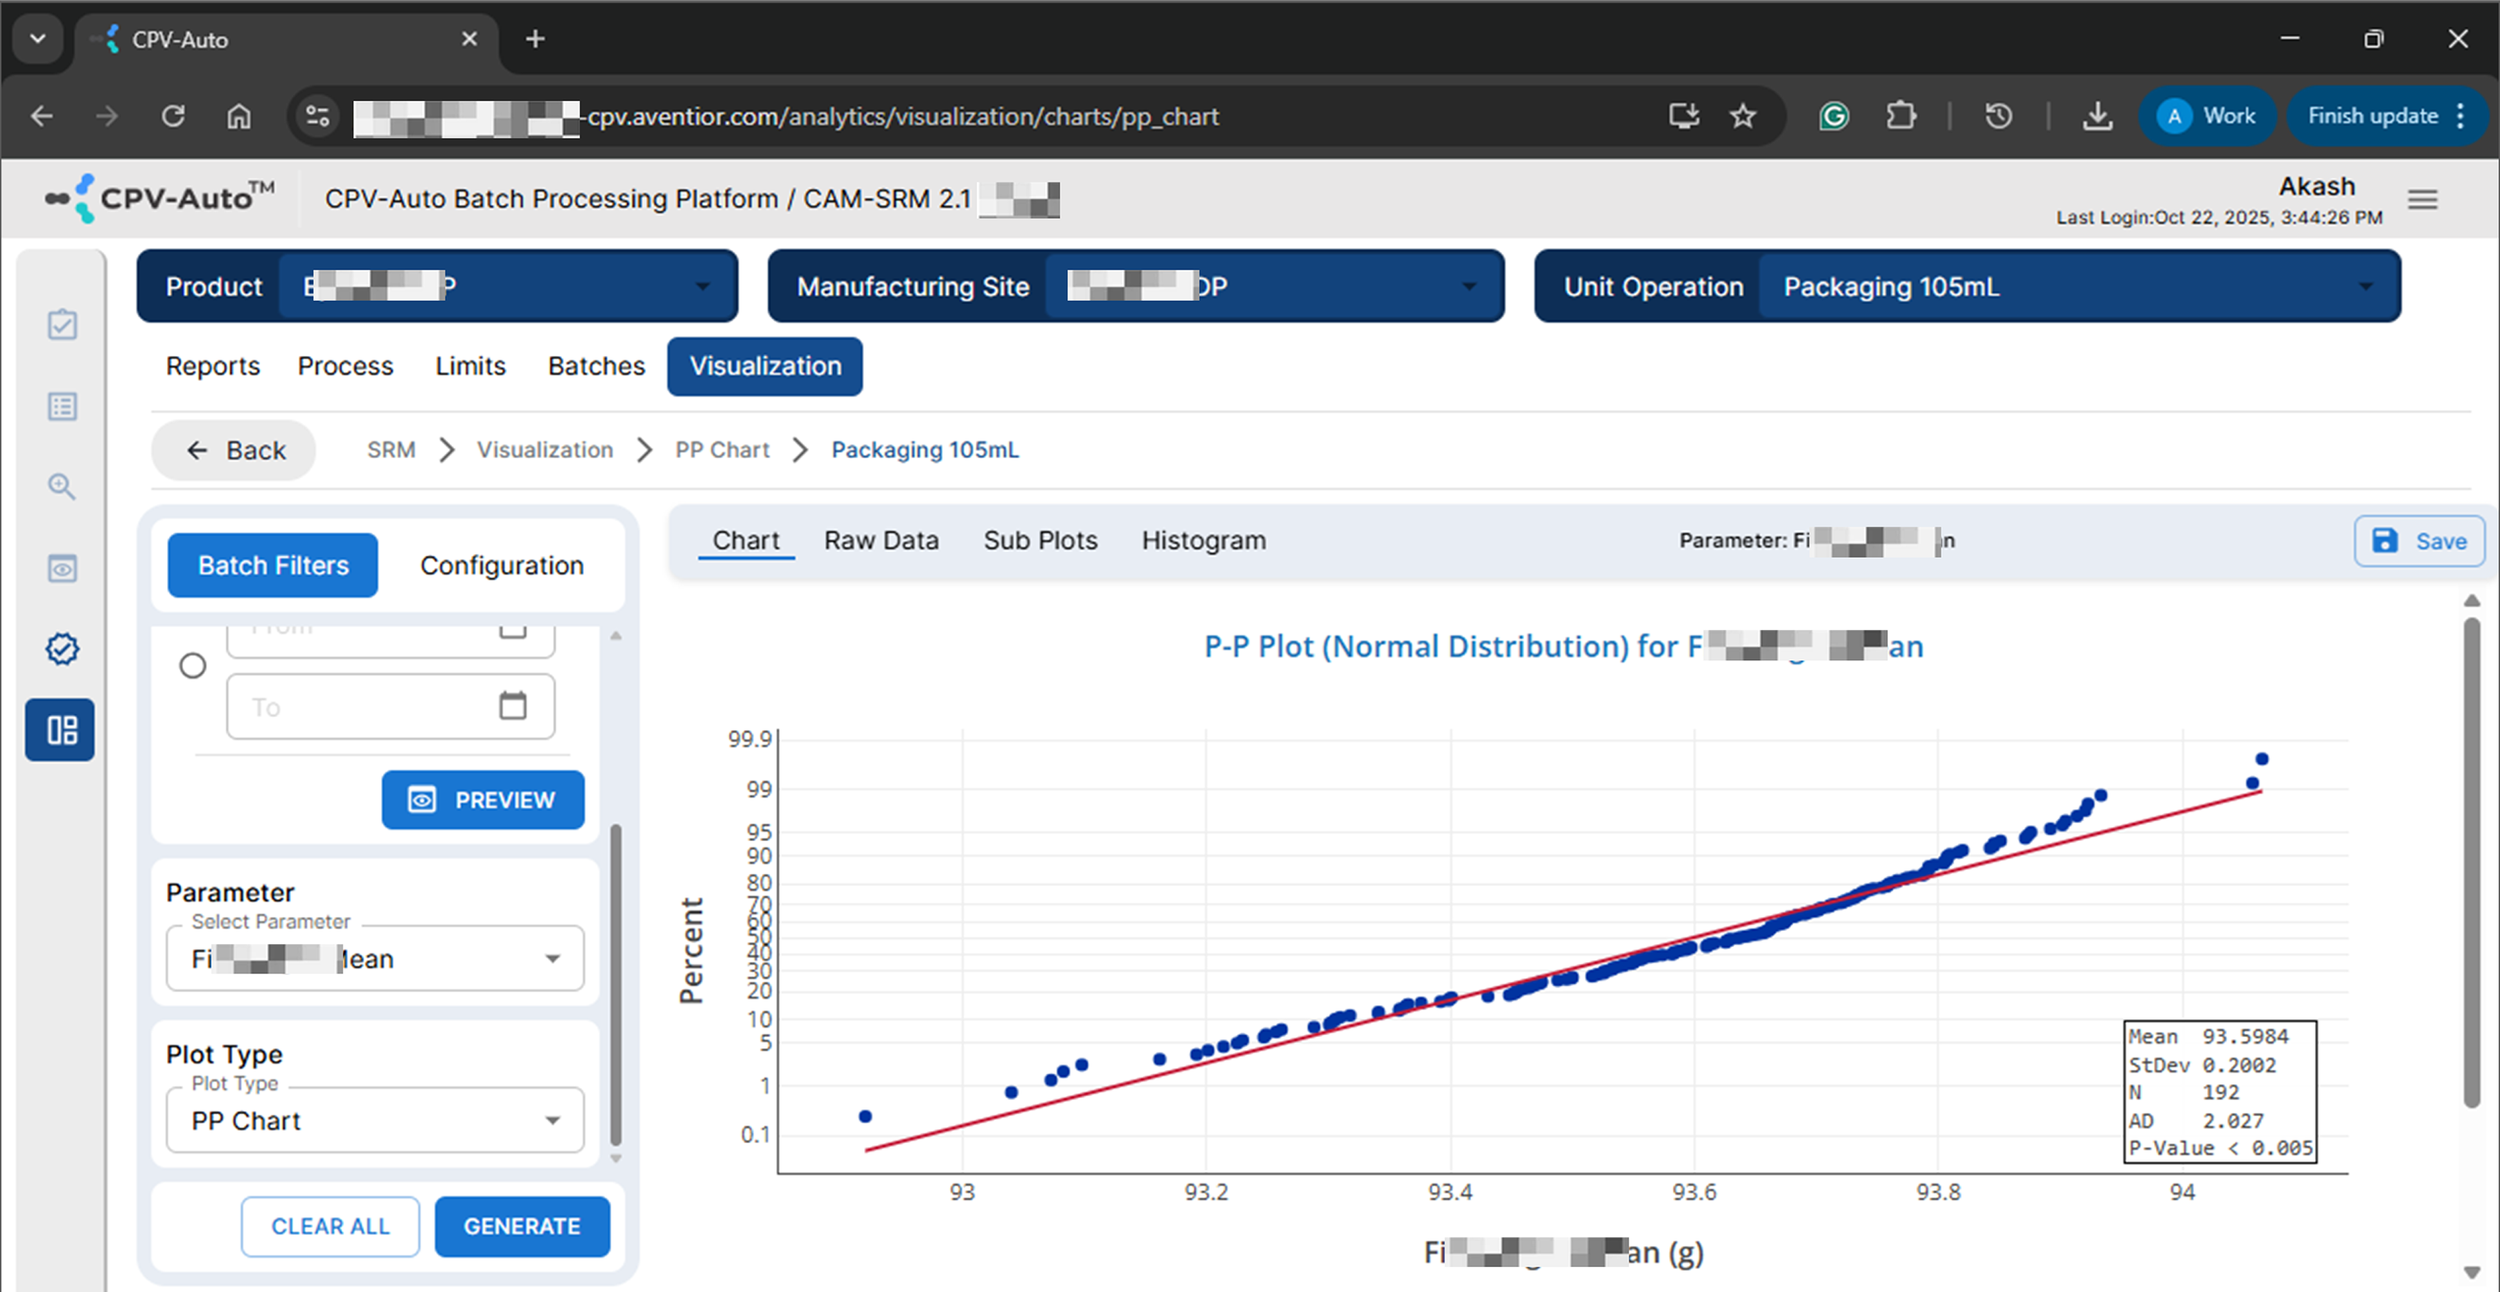The image size is (2500, 1292).
Task: Expand the Select Parameter dropdown
Action: coord(554,958)
